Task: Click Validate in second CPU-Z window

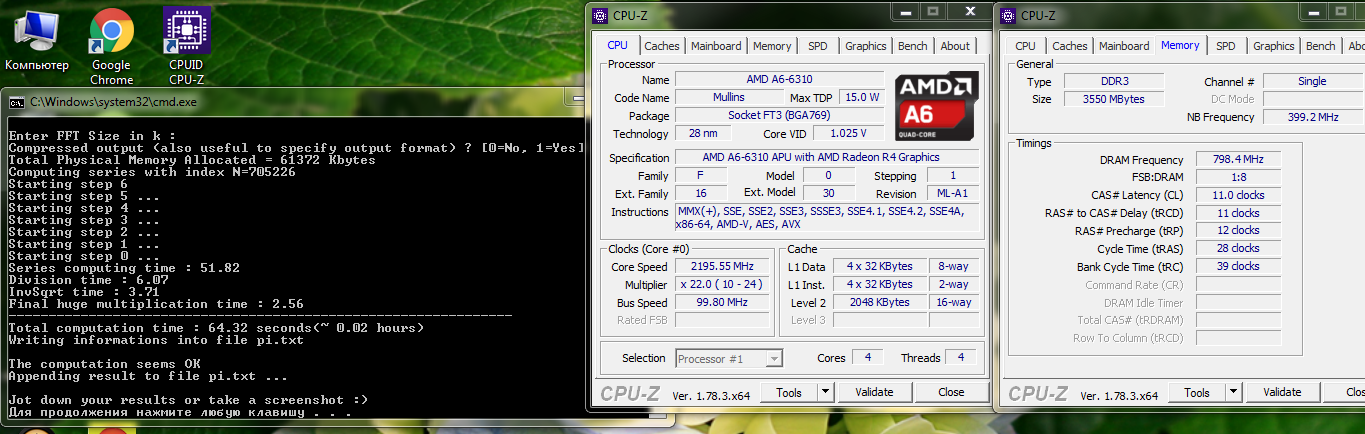Action: (1282, 392)
